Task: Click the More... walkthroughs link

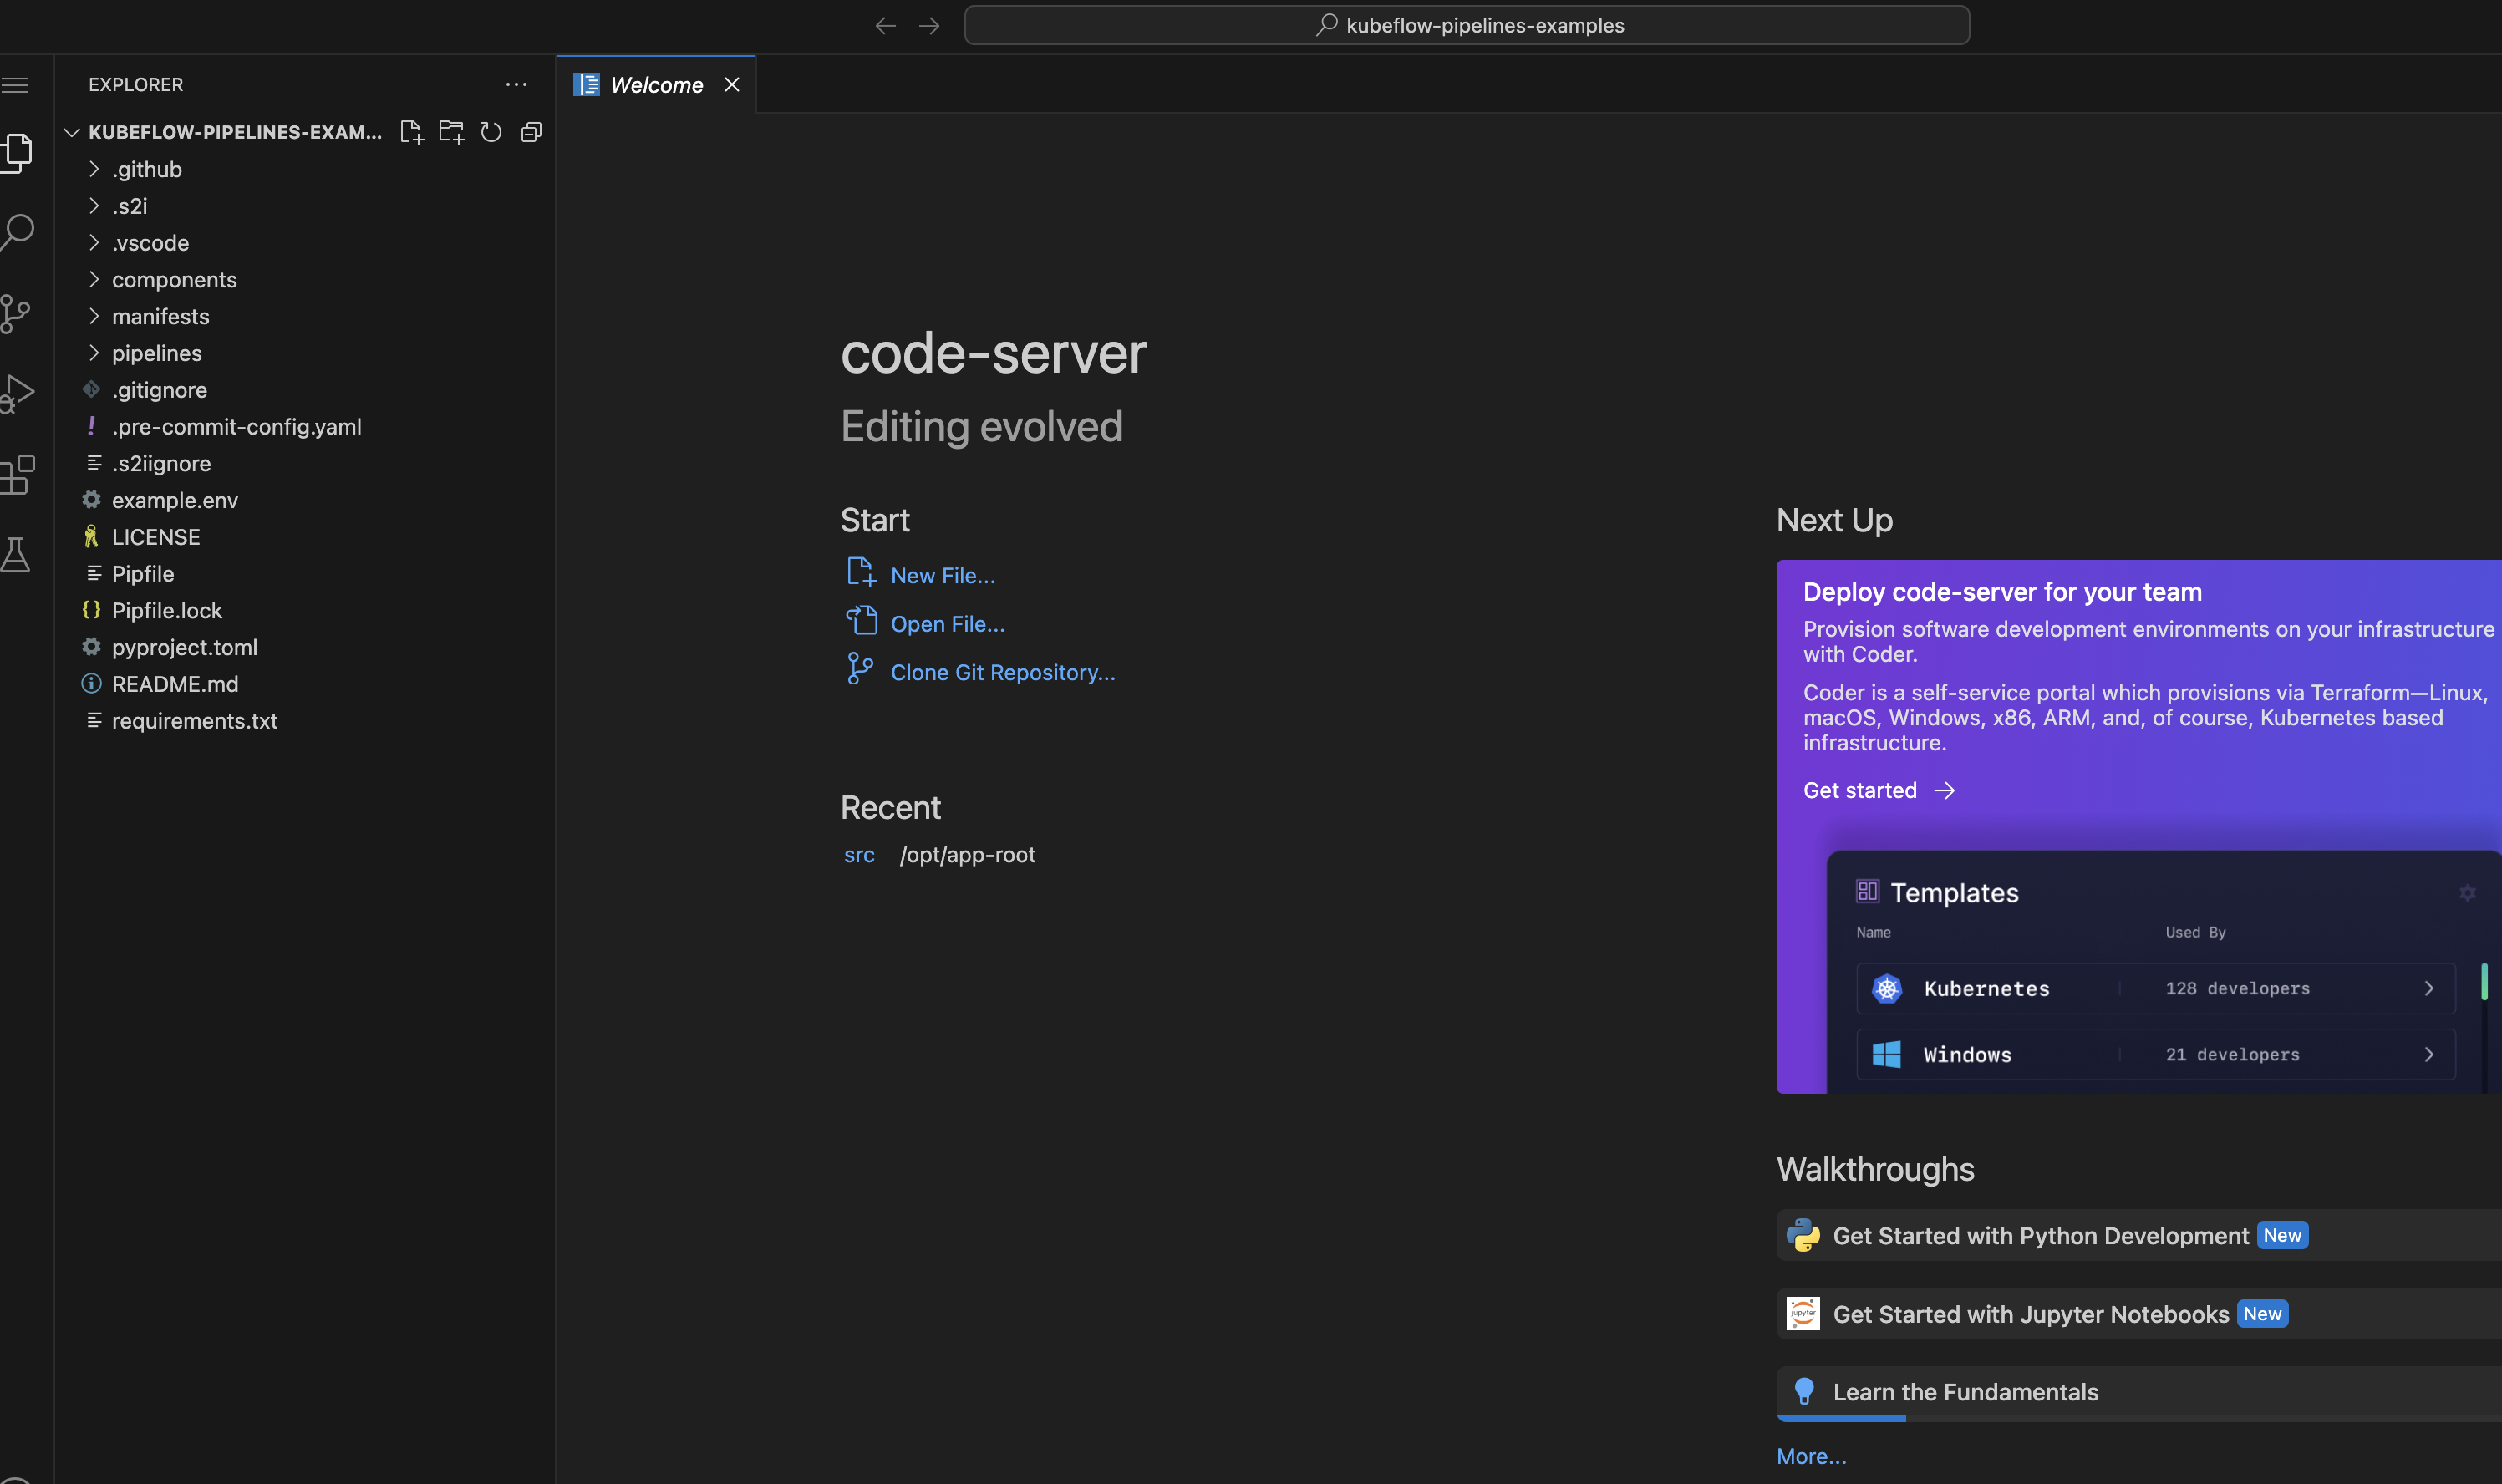Action: [1811, 1457]
